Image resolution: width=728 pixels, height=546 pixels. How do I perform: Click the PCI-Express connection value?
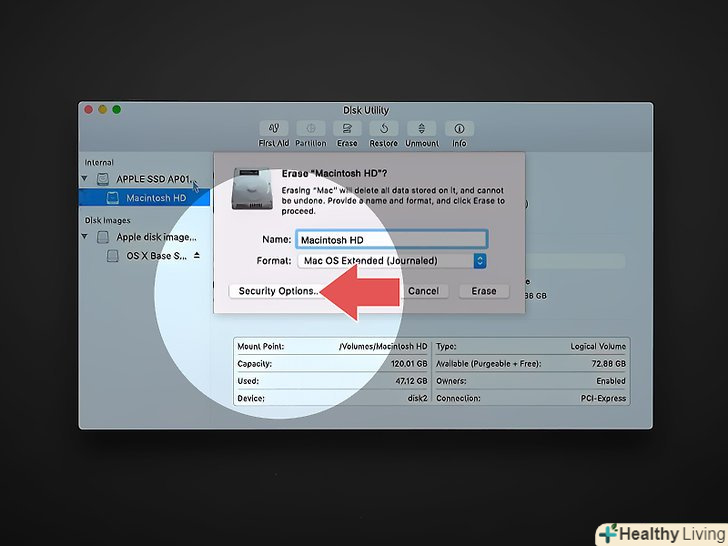(x=603, y=398)
